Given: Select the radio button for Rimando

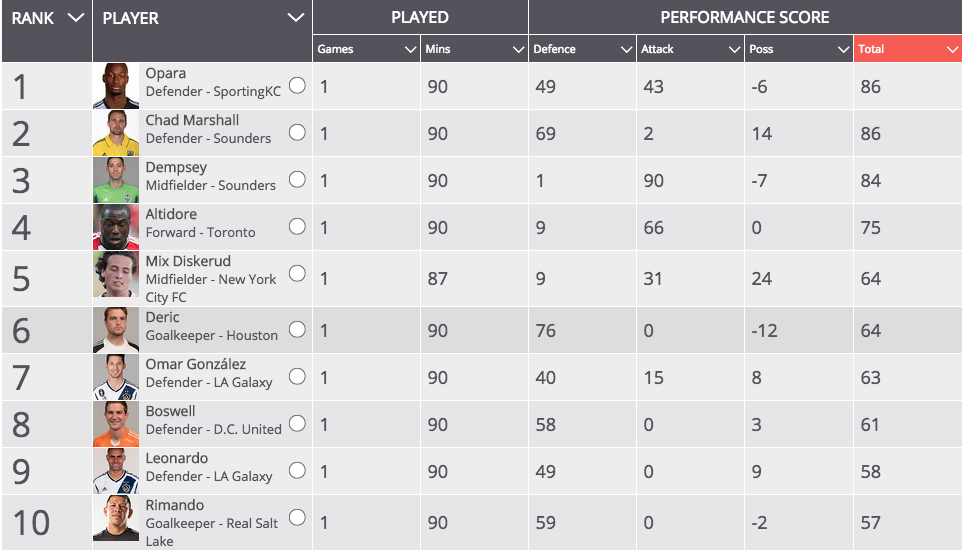Looking at the screenshot, I should [297, 517].
